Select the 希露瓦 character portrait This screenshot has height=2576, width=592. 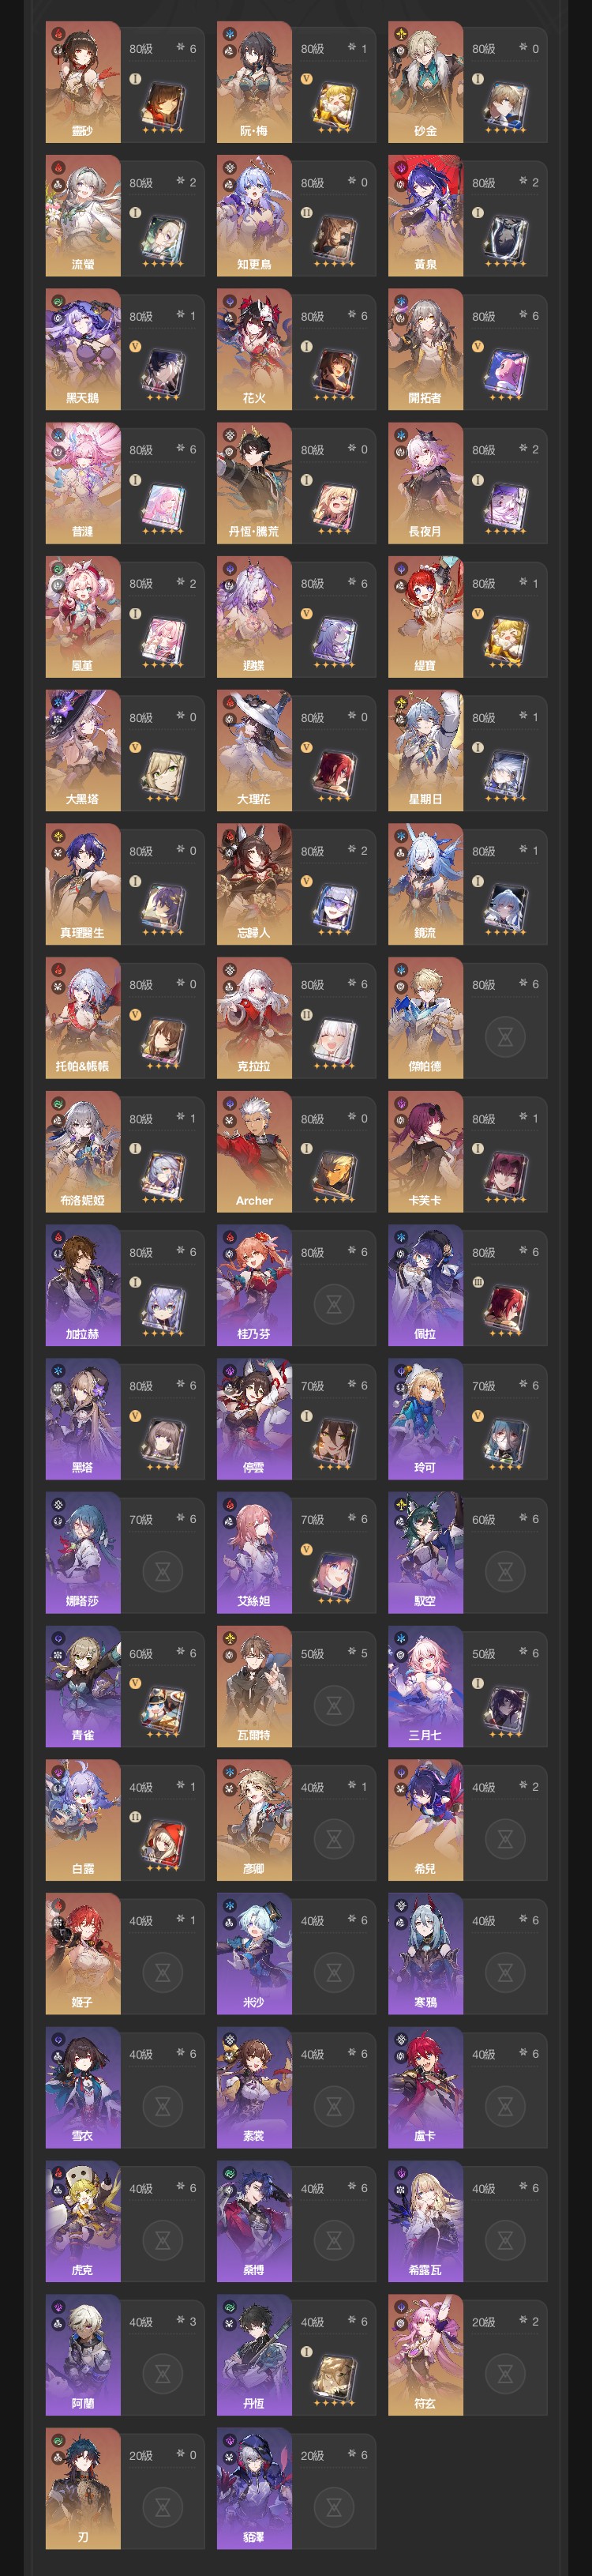pos(426,2221)
